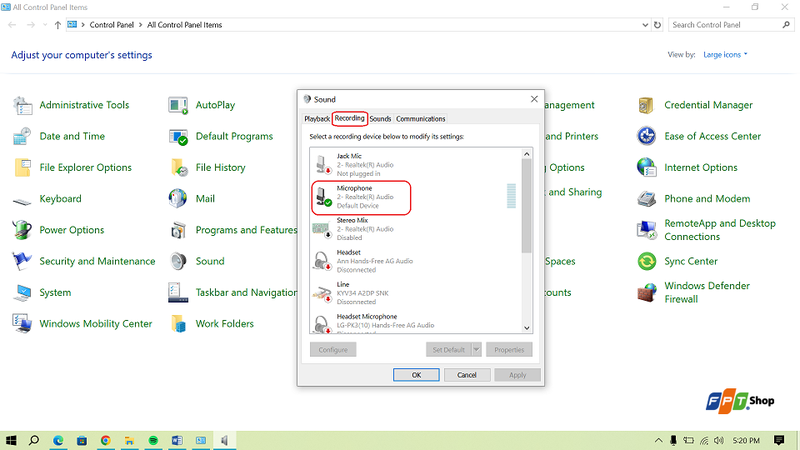Open the System icon
800x450 pixels.
(x=22, y=292)
